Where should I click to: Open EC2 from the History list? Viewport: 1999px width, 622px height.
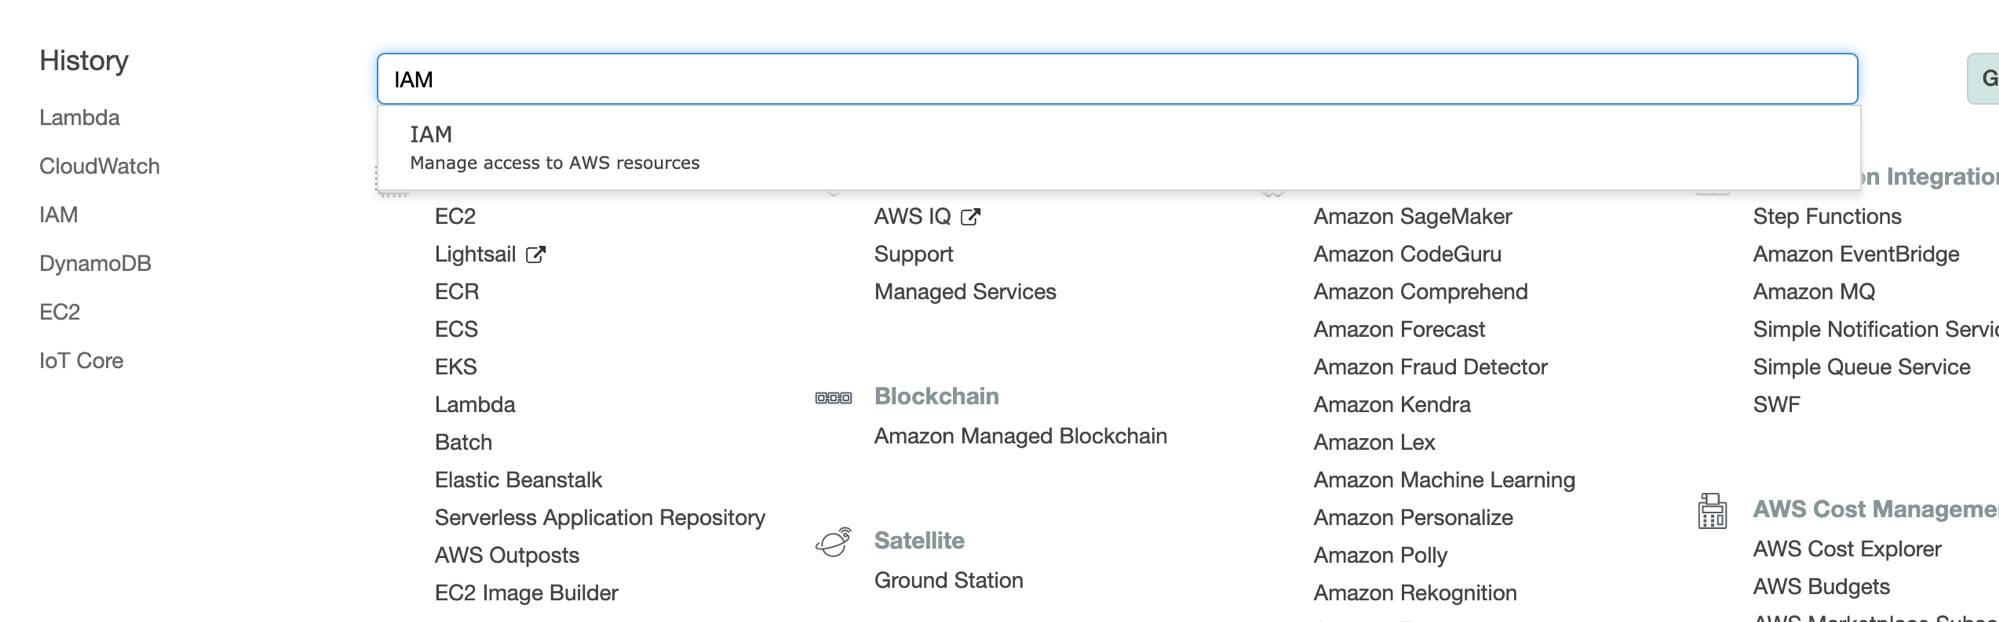(x=60, y=312)
